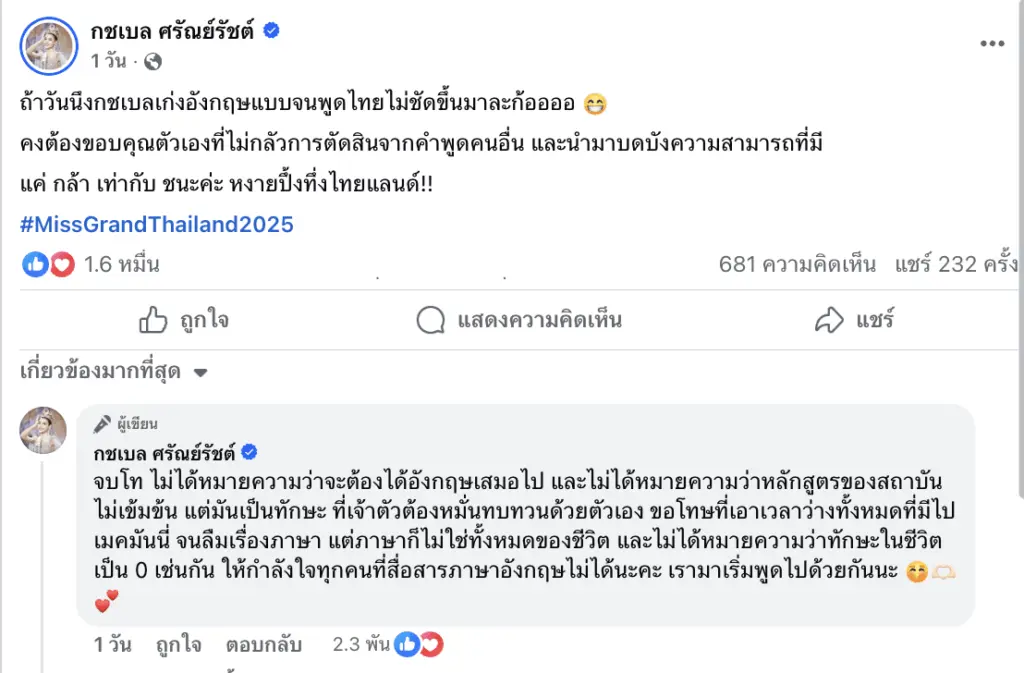The height and width of the screenshot is (673, 1024).
Task: Click the globe public audience icon
Action: [153, 62]
